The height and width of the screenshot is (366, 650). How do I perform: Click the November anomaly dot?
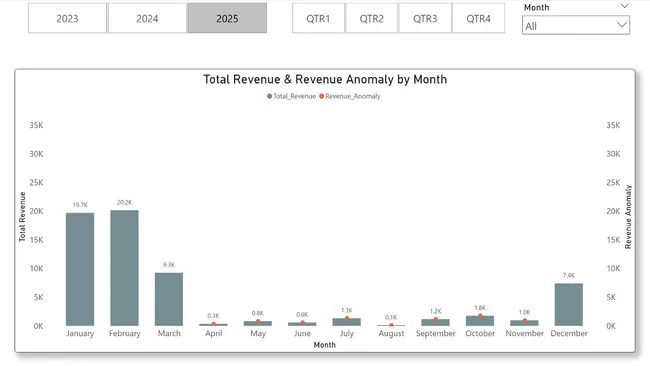click(x=524, y=320)
